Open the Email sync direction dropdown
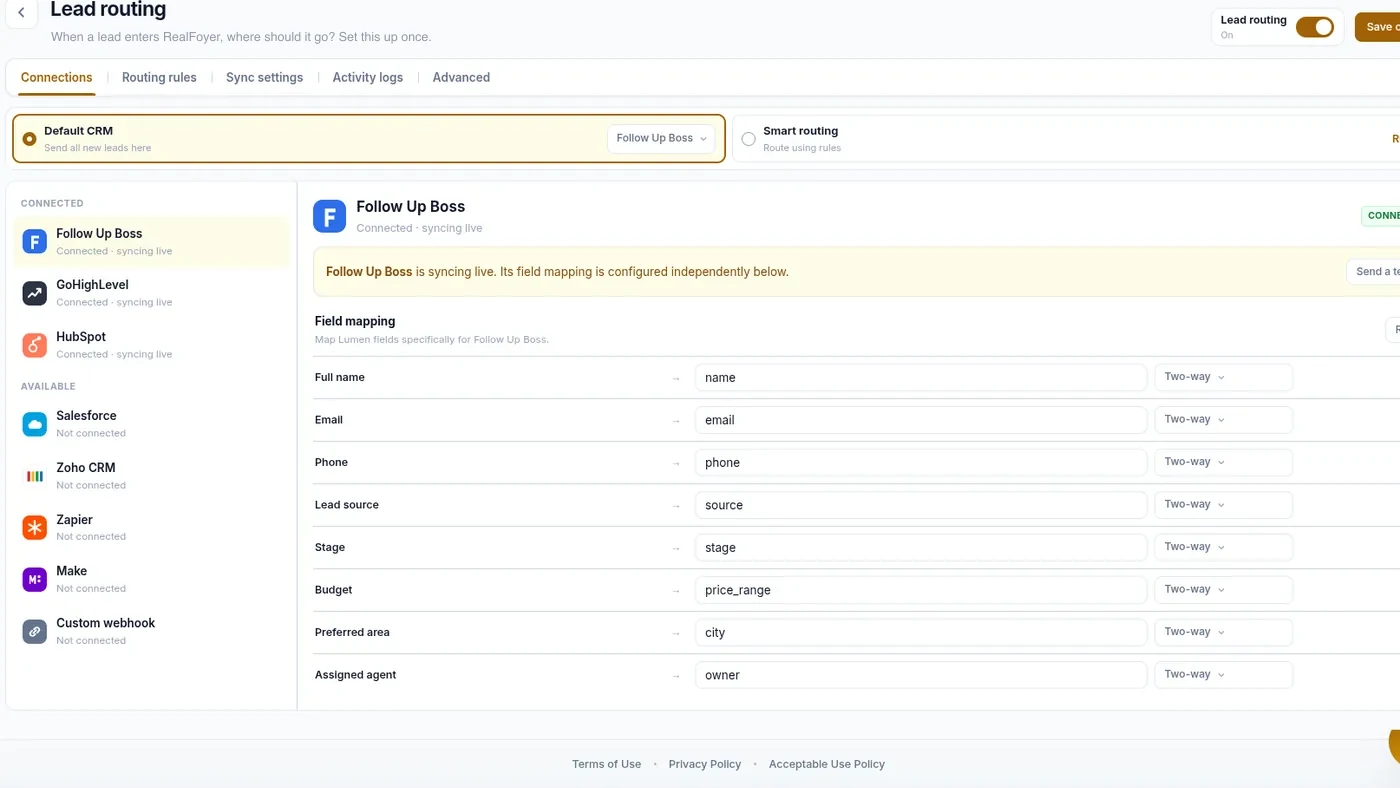 coord(1223,420)
